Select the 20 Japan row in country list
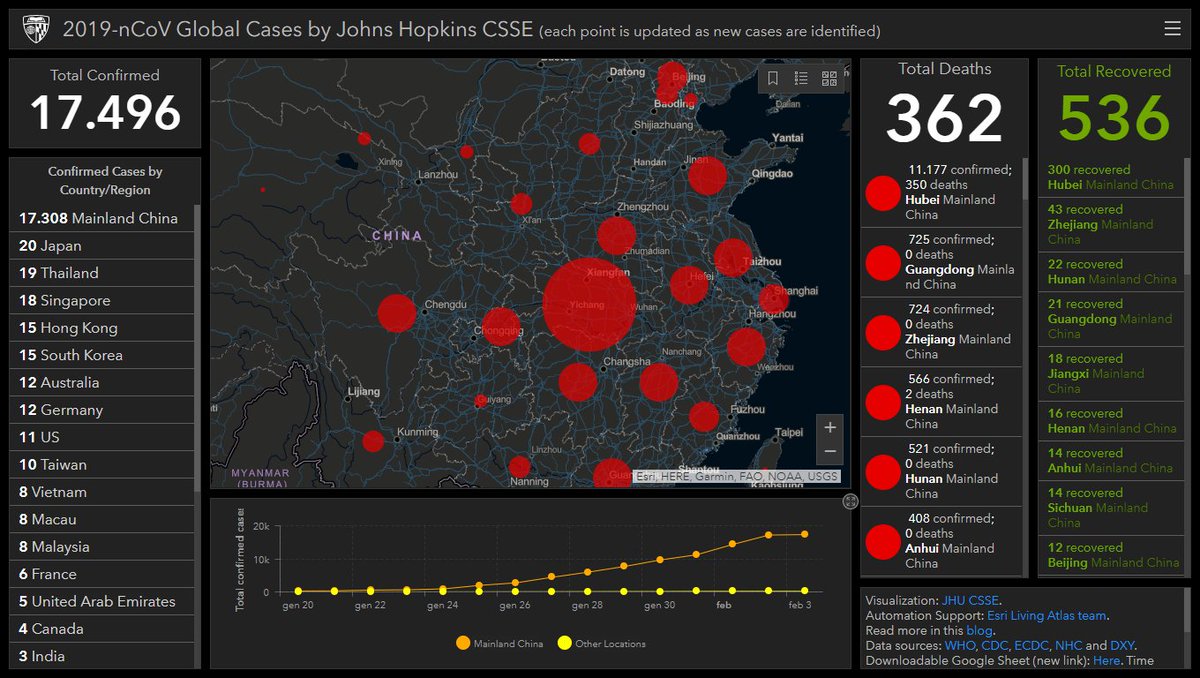This screenshot has width=1200, height=678. click(100, 245)
